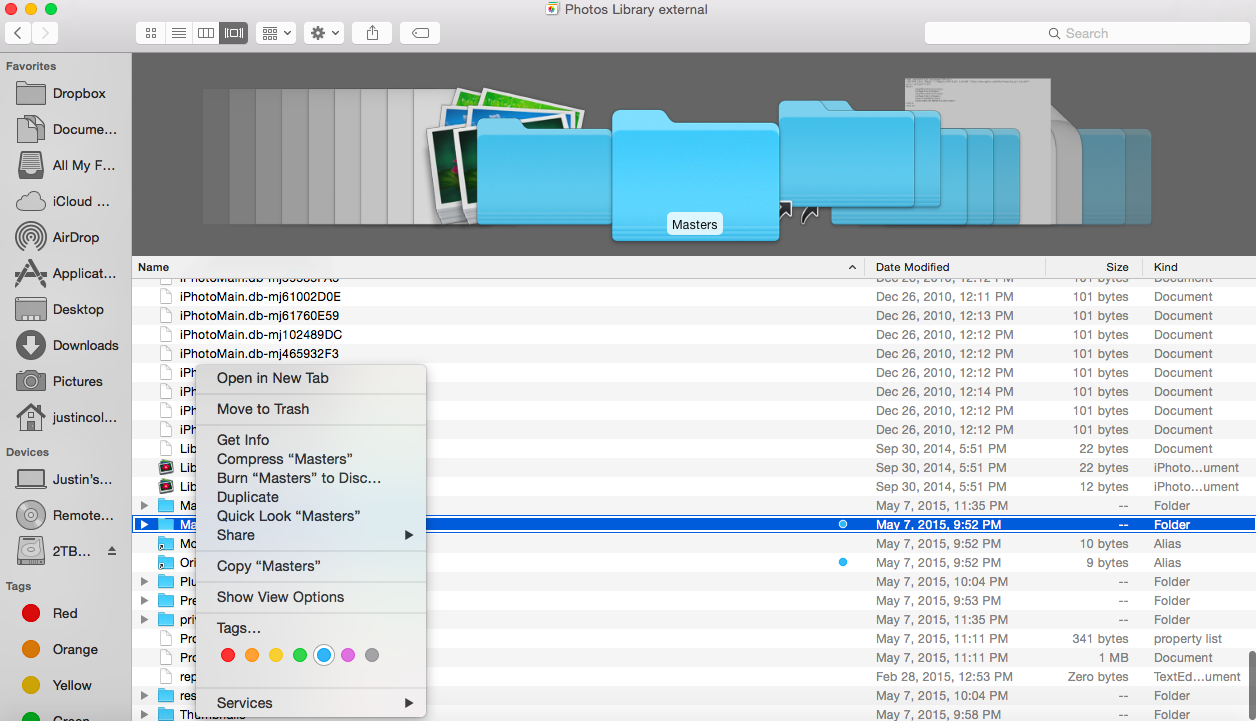Sort by the Name column header
This screenshot has height=721, width=1256.
tap(498, 267)
